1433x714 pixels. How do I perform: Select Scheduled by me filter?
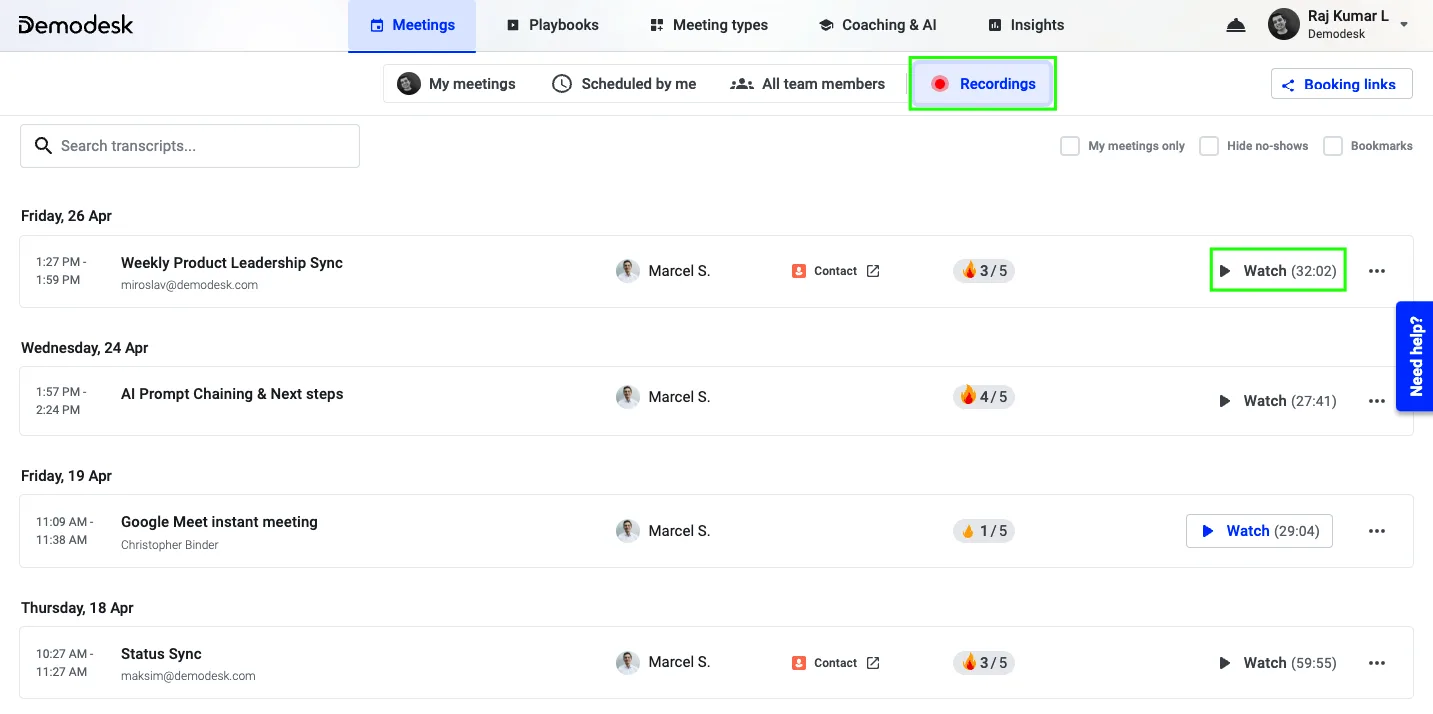point(625,84)
